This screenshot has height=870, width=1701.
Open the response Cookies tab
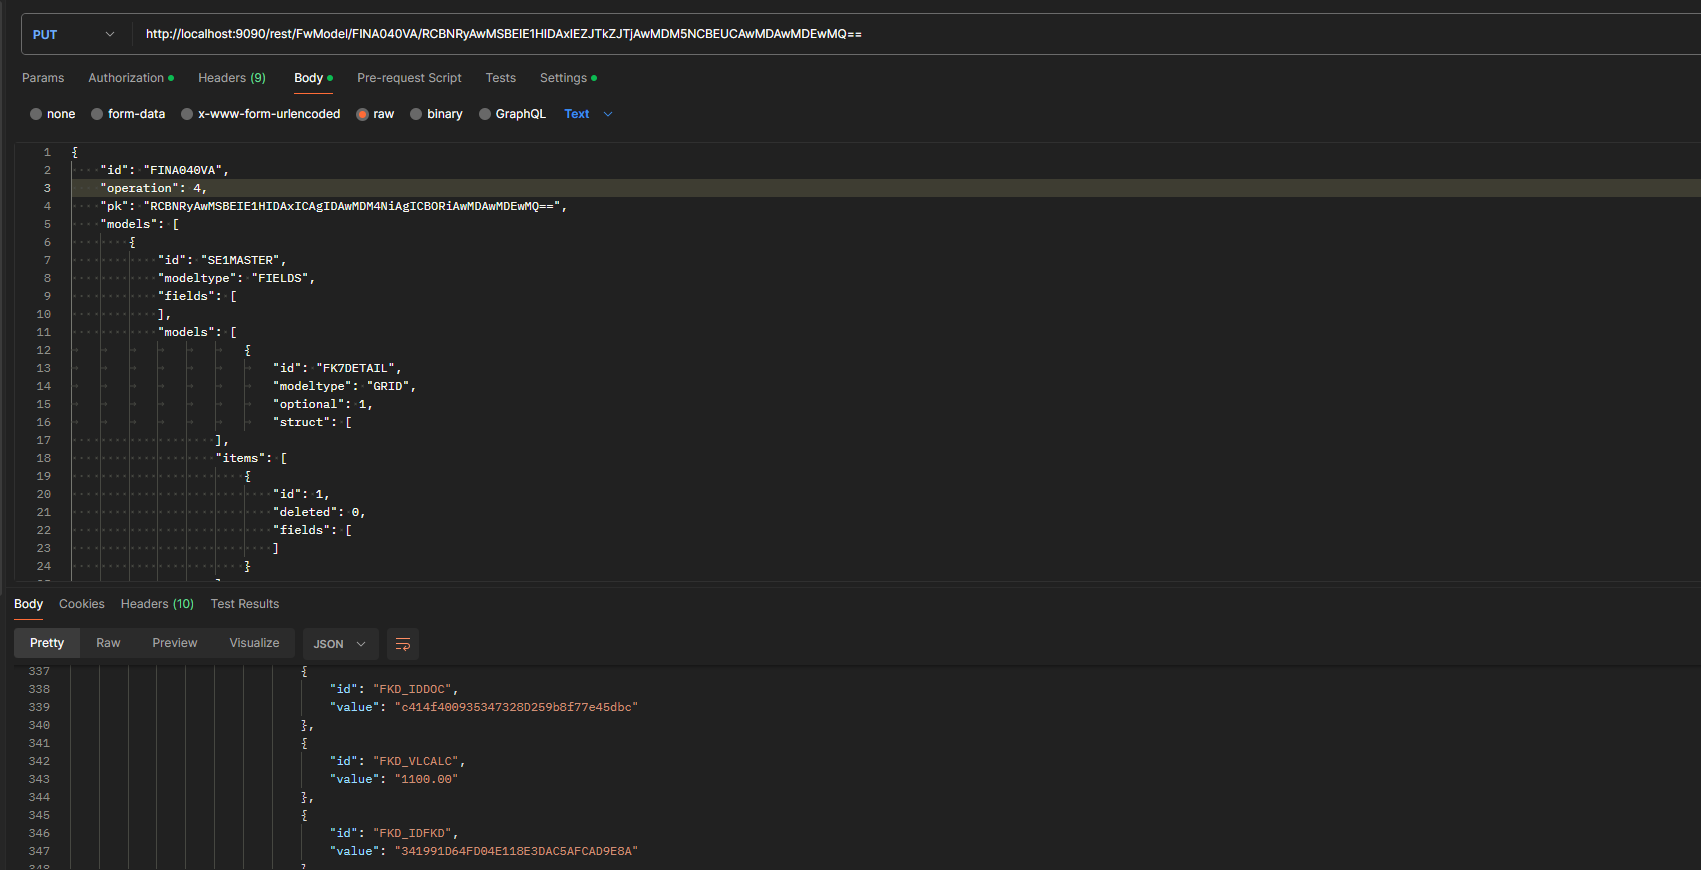coord(81,604)
